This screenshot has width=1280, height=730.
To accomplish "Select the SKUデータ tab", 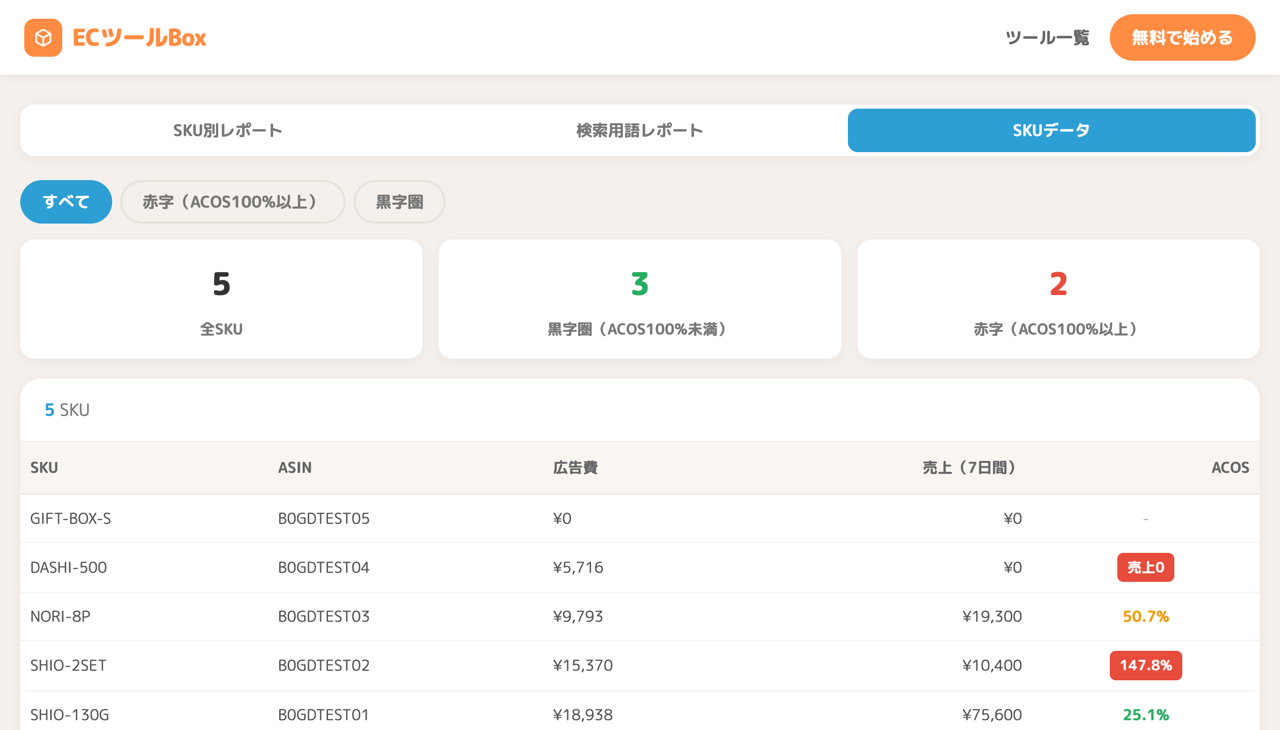I will pyautogui.click(x=1051, y=130).
